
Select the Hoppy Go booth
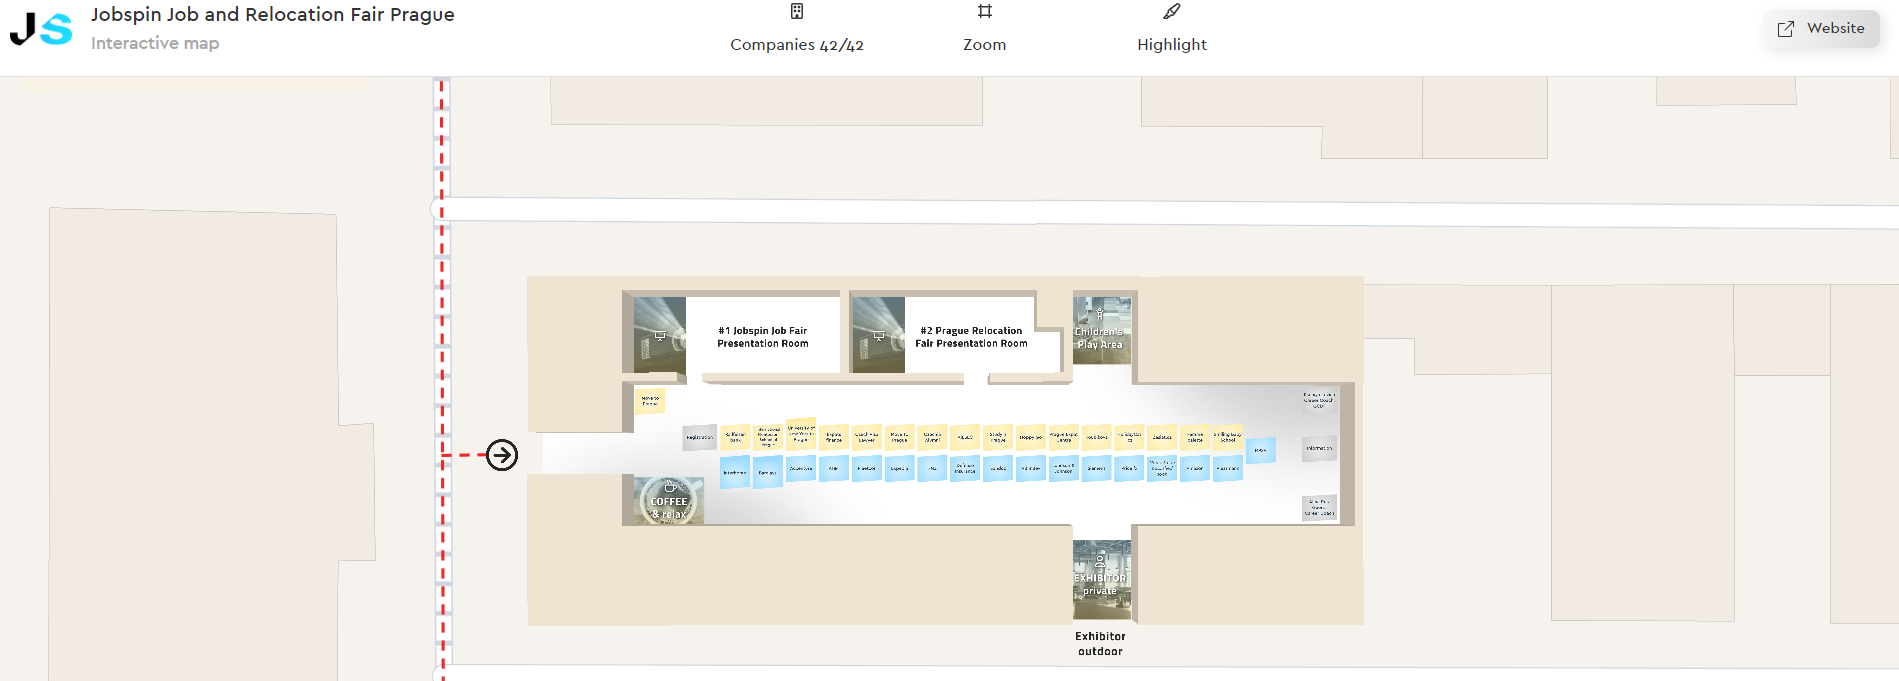pos(1031,437)
